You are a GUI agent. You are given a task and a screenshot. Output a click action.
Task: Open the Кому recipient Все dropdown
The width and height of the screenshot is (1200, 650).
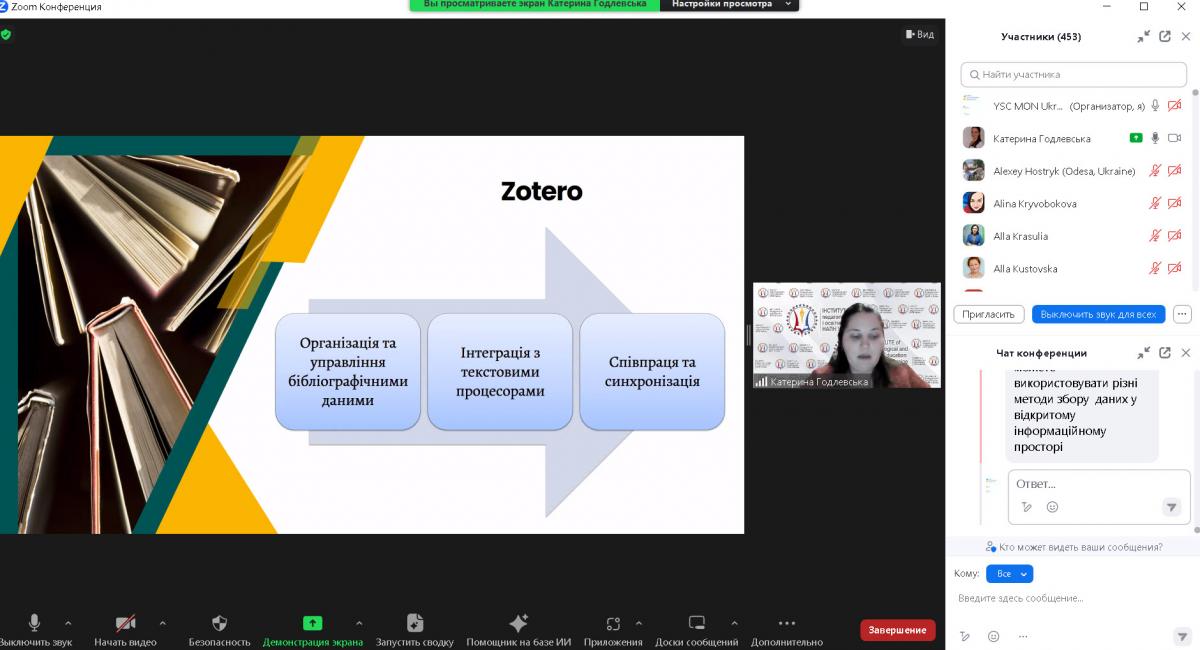[1009, 574]
